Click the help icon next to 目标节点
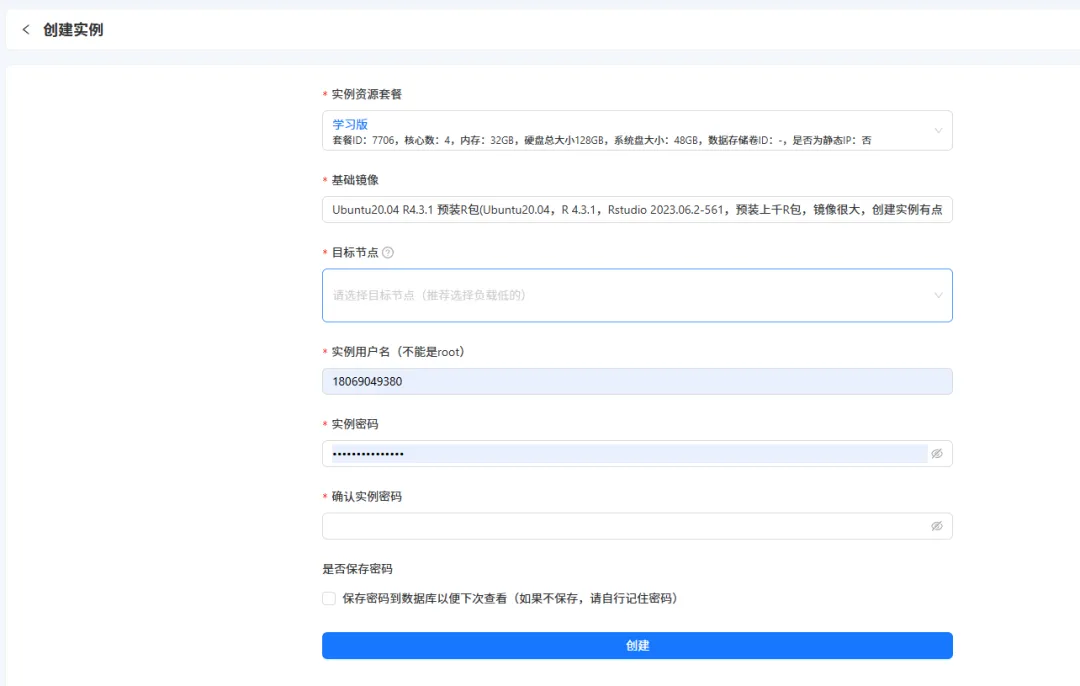Viewport: 1080px width, 686px height. tap(388, 253)
